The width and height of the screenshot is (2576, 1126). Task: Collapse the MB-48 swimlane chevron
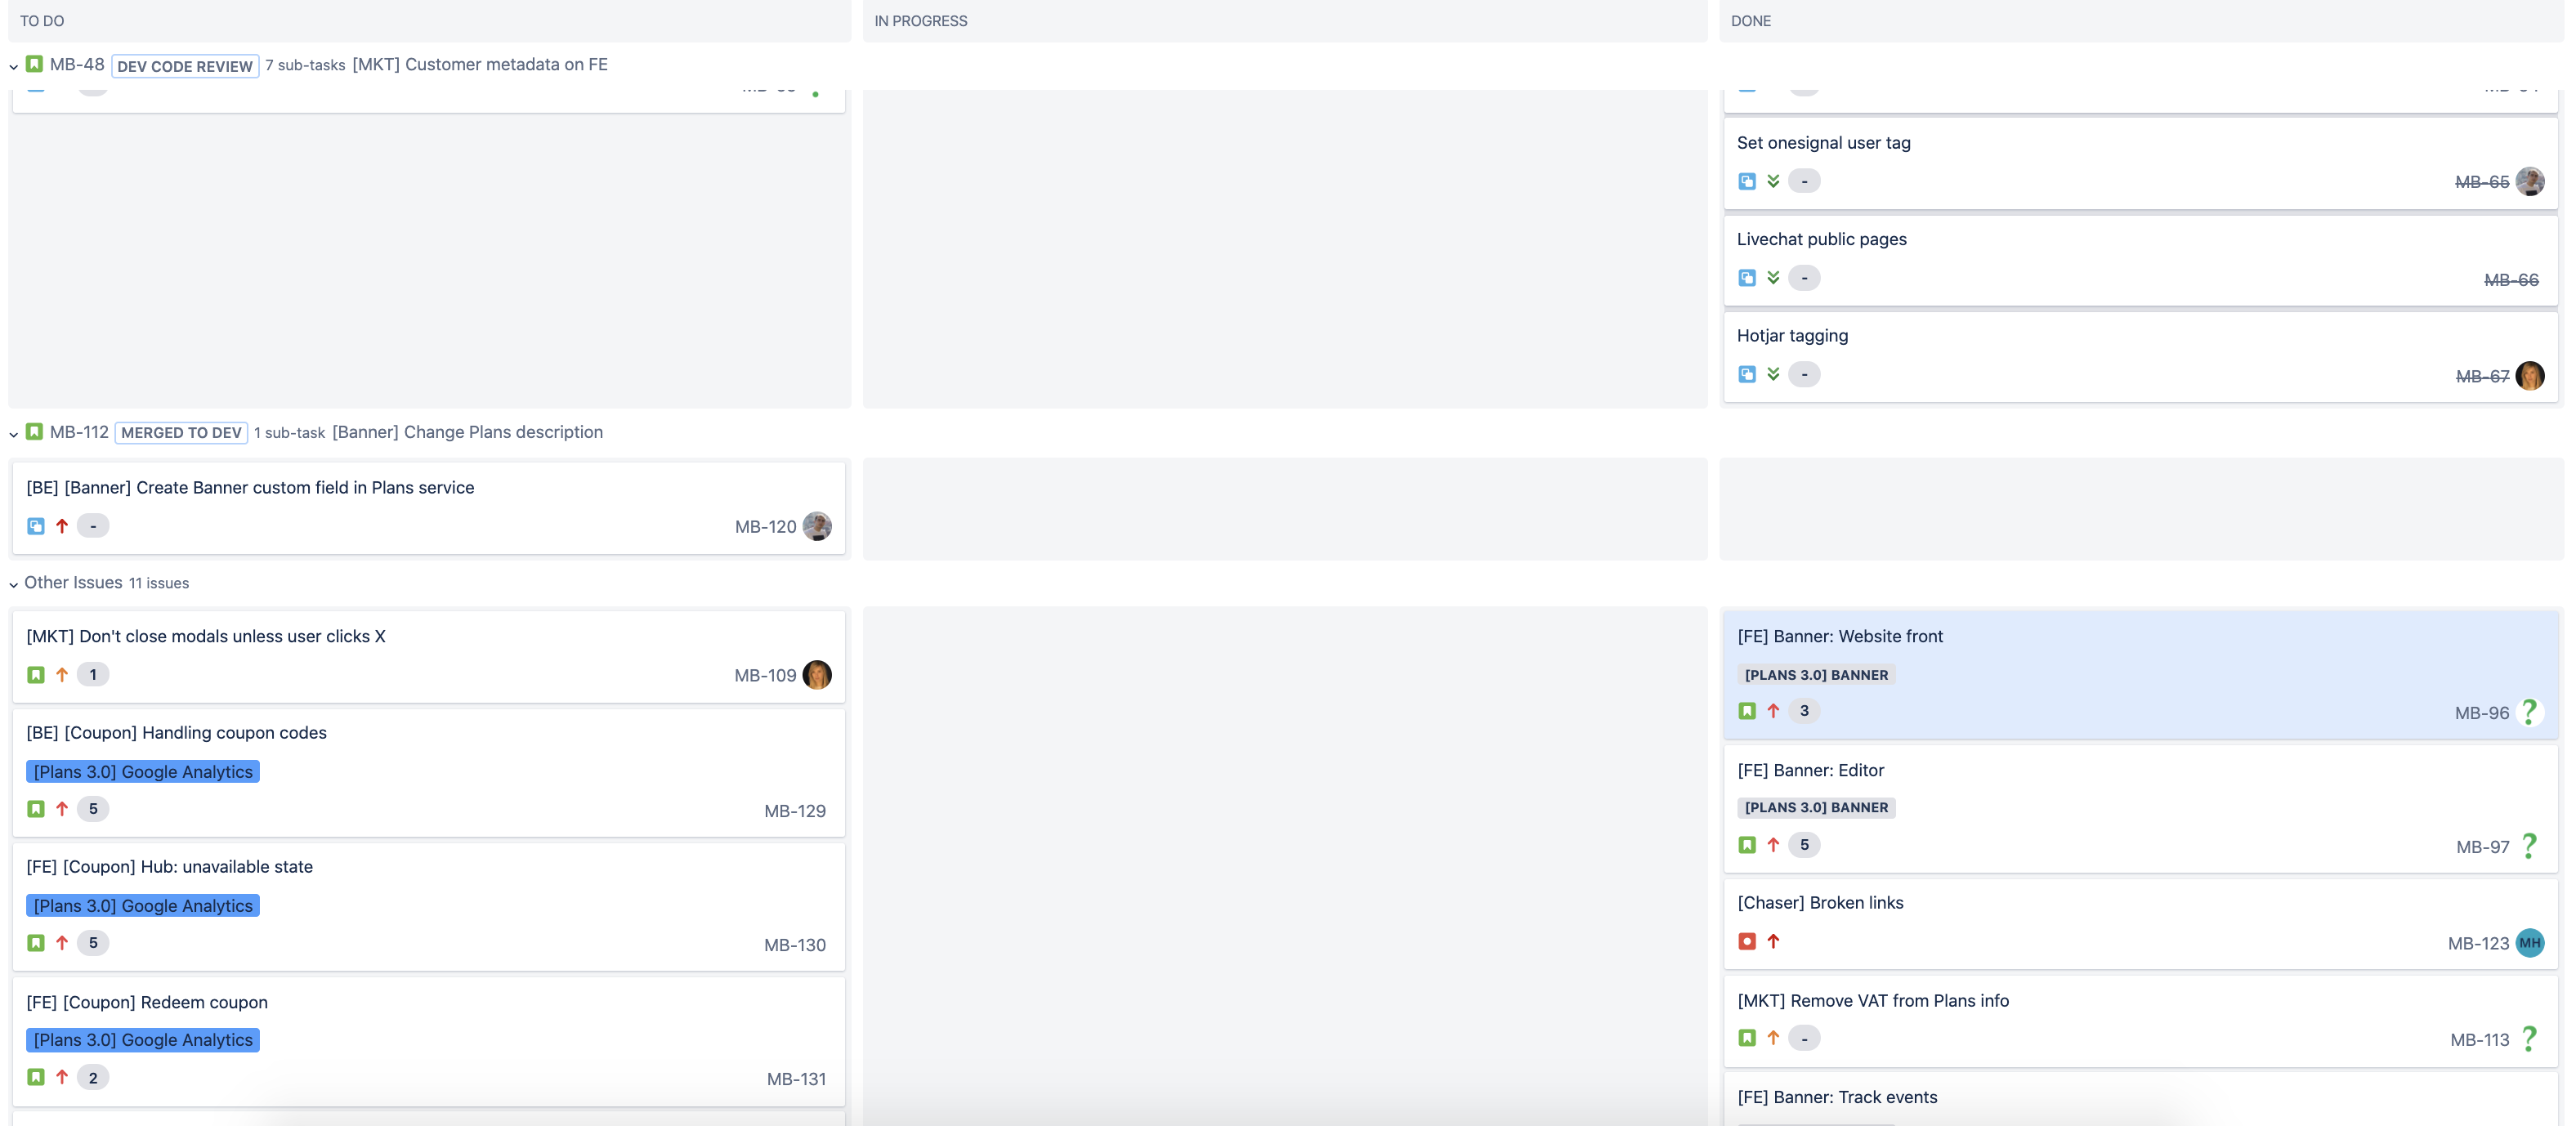point(13,67)
